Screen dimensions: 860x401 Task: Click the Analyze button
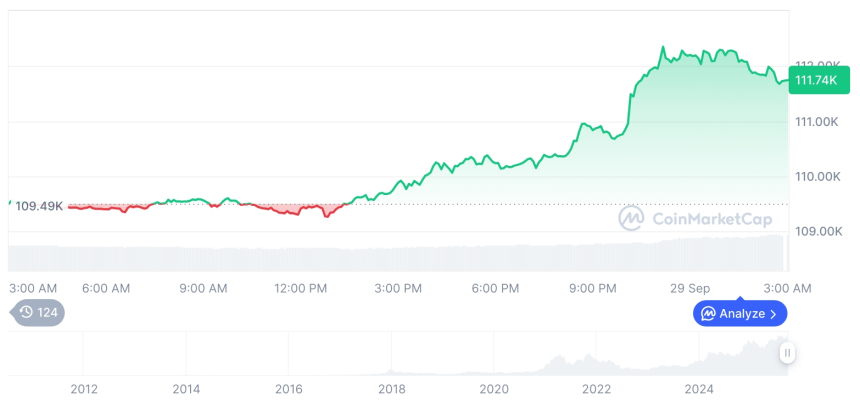740,314
